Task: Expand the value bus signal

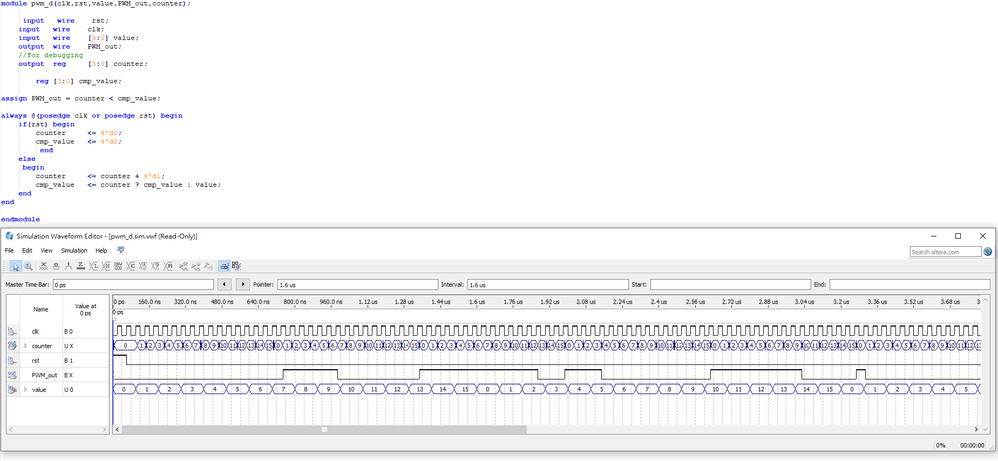Action: 25,390
